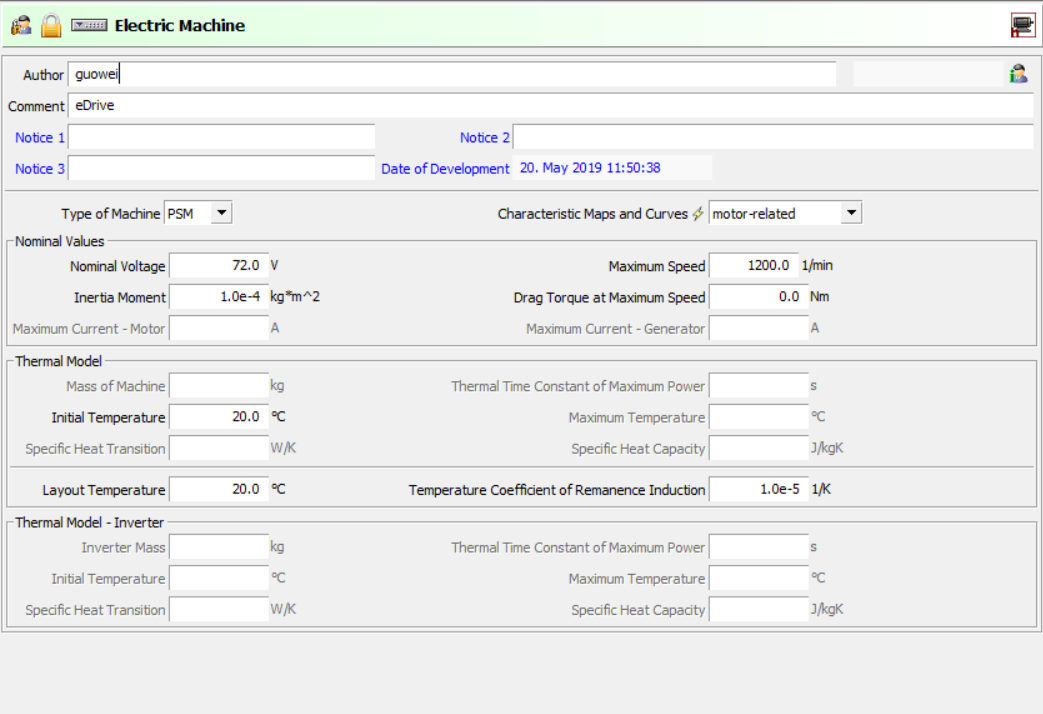Click into the Comment field
This screenshot has width=1043, height=714.
point(550,106)
